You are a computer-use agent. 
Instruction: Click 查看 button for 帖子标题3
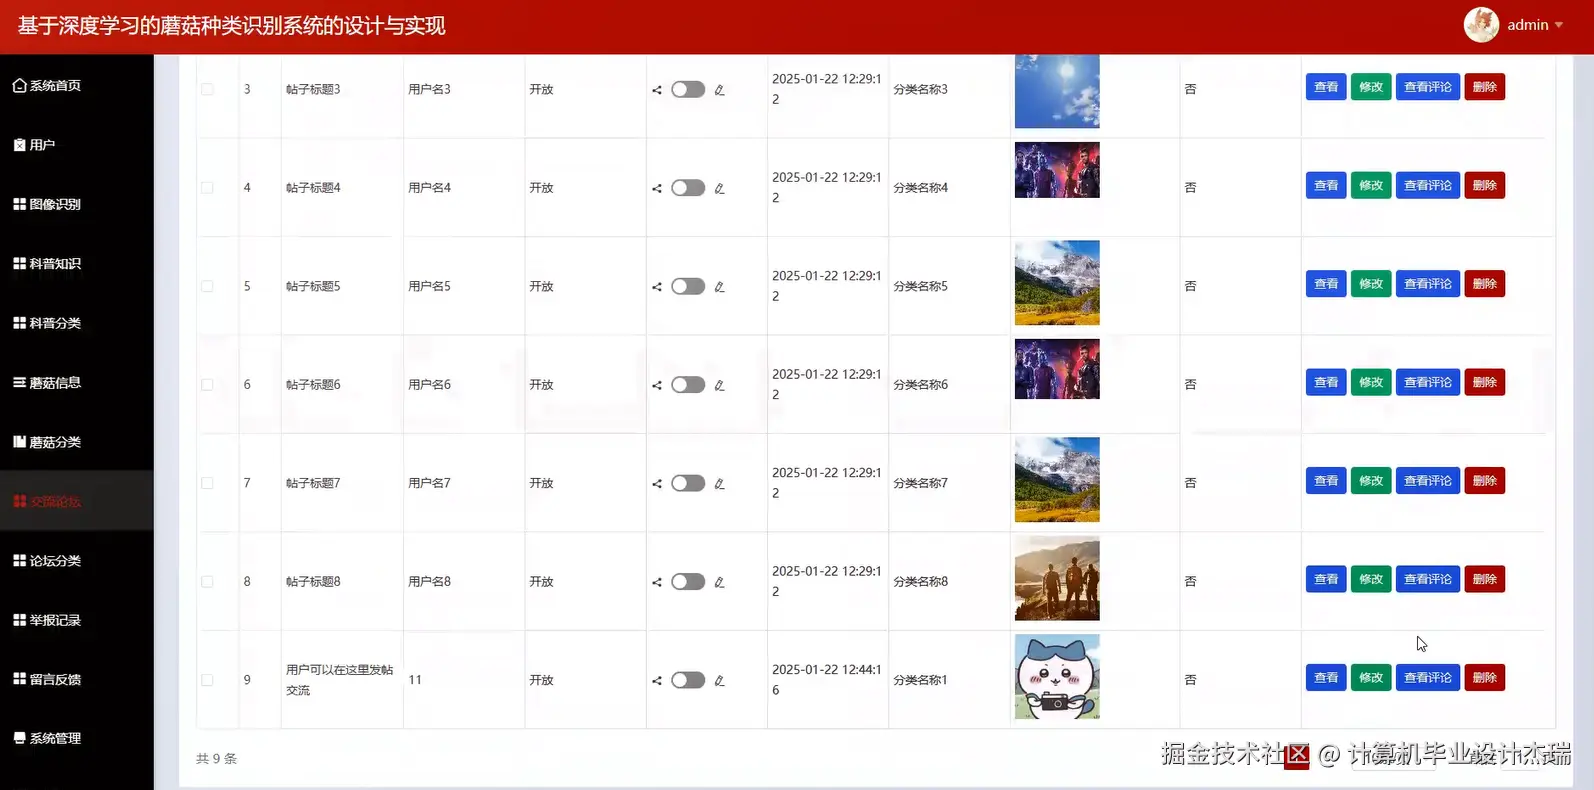1326,87
